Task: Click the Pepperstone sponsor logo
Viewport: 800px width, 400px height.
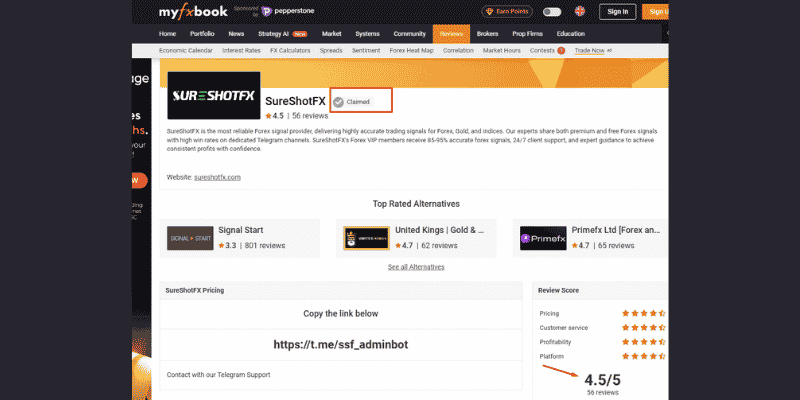Action: pyautogui.click(x=288, y=11)
